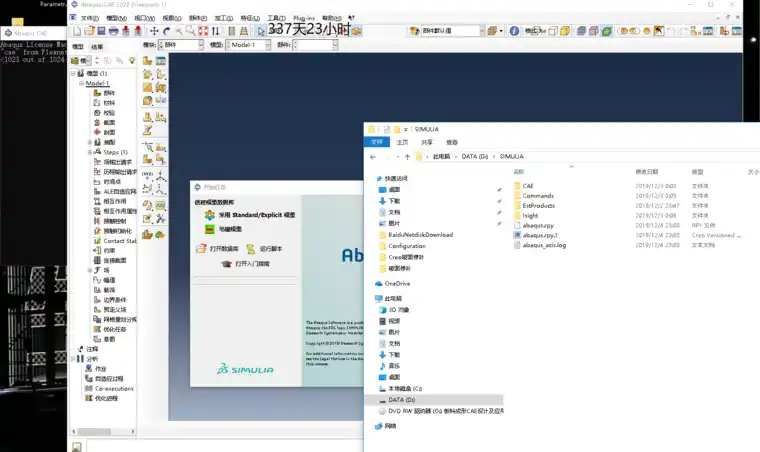Click the selection arrow cursor tool in toolbar
This screenshot has height=452, width=760.
pos(261,31)
